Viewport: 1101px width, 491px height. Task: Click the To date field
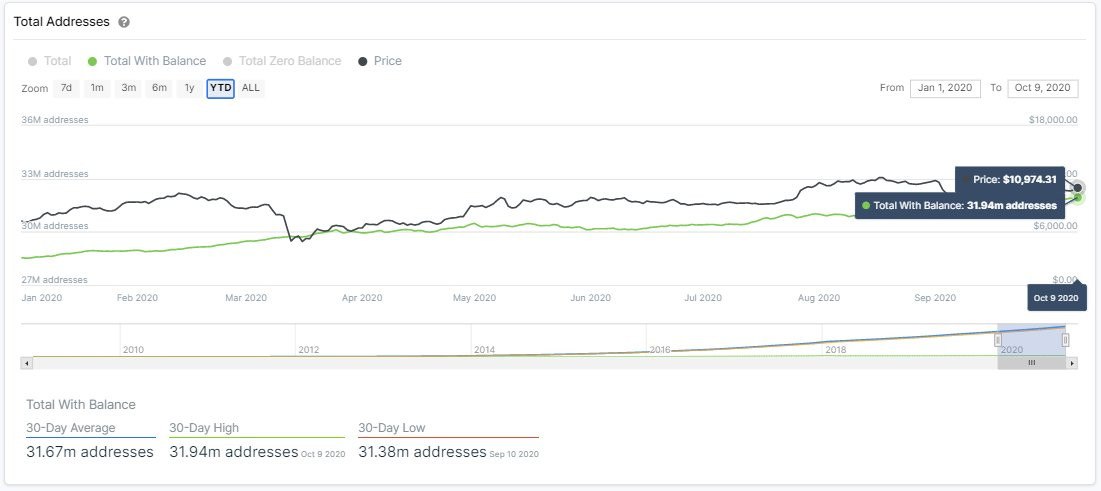[x=1042, y=88]
